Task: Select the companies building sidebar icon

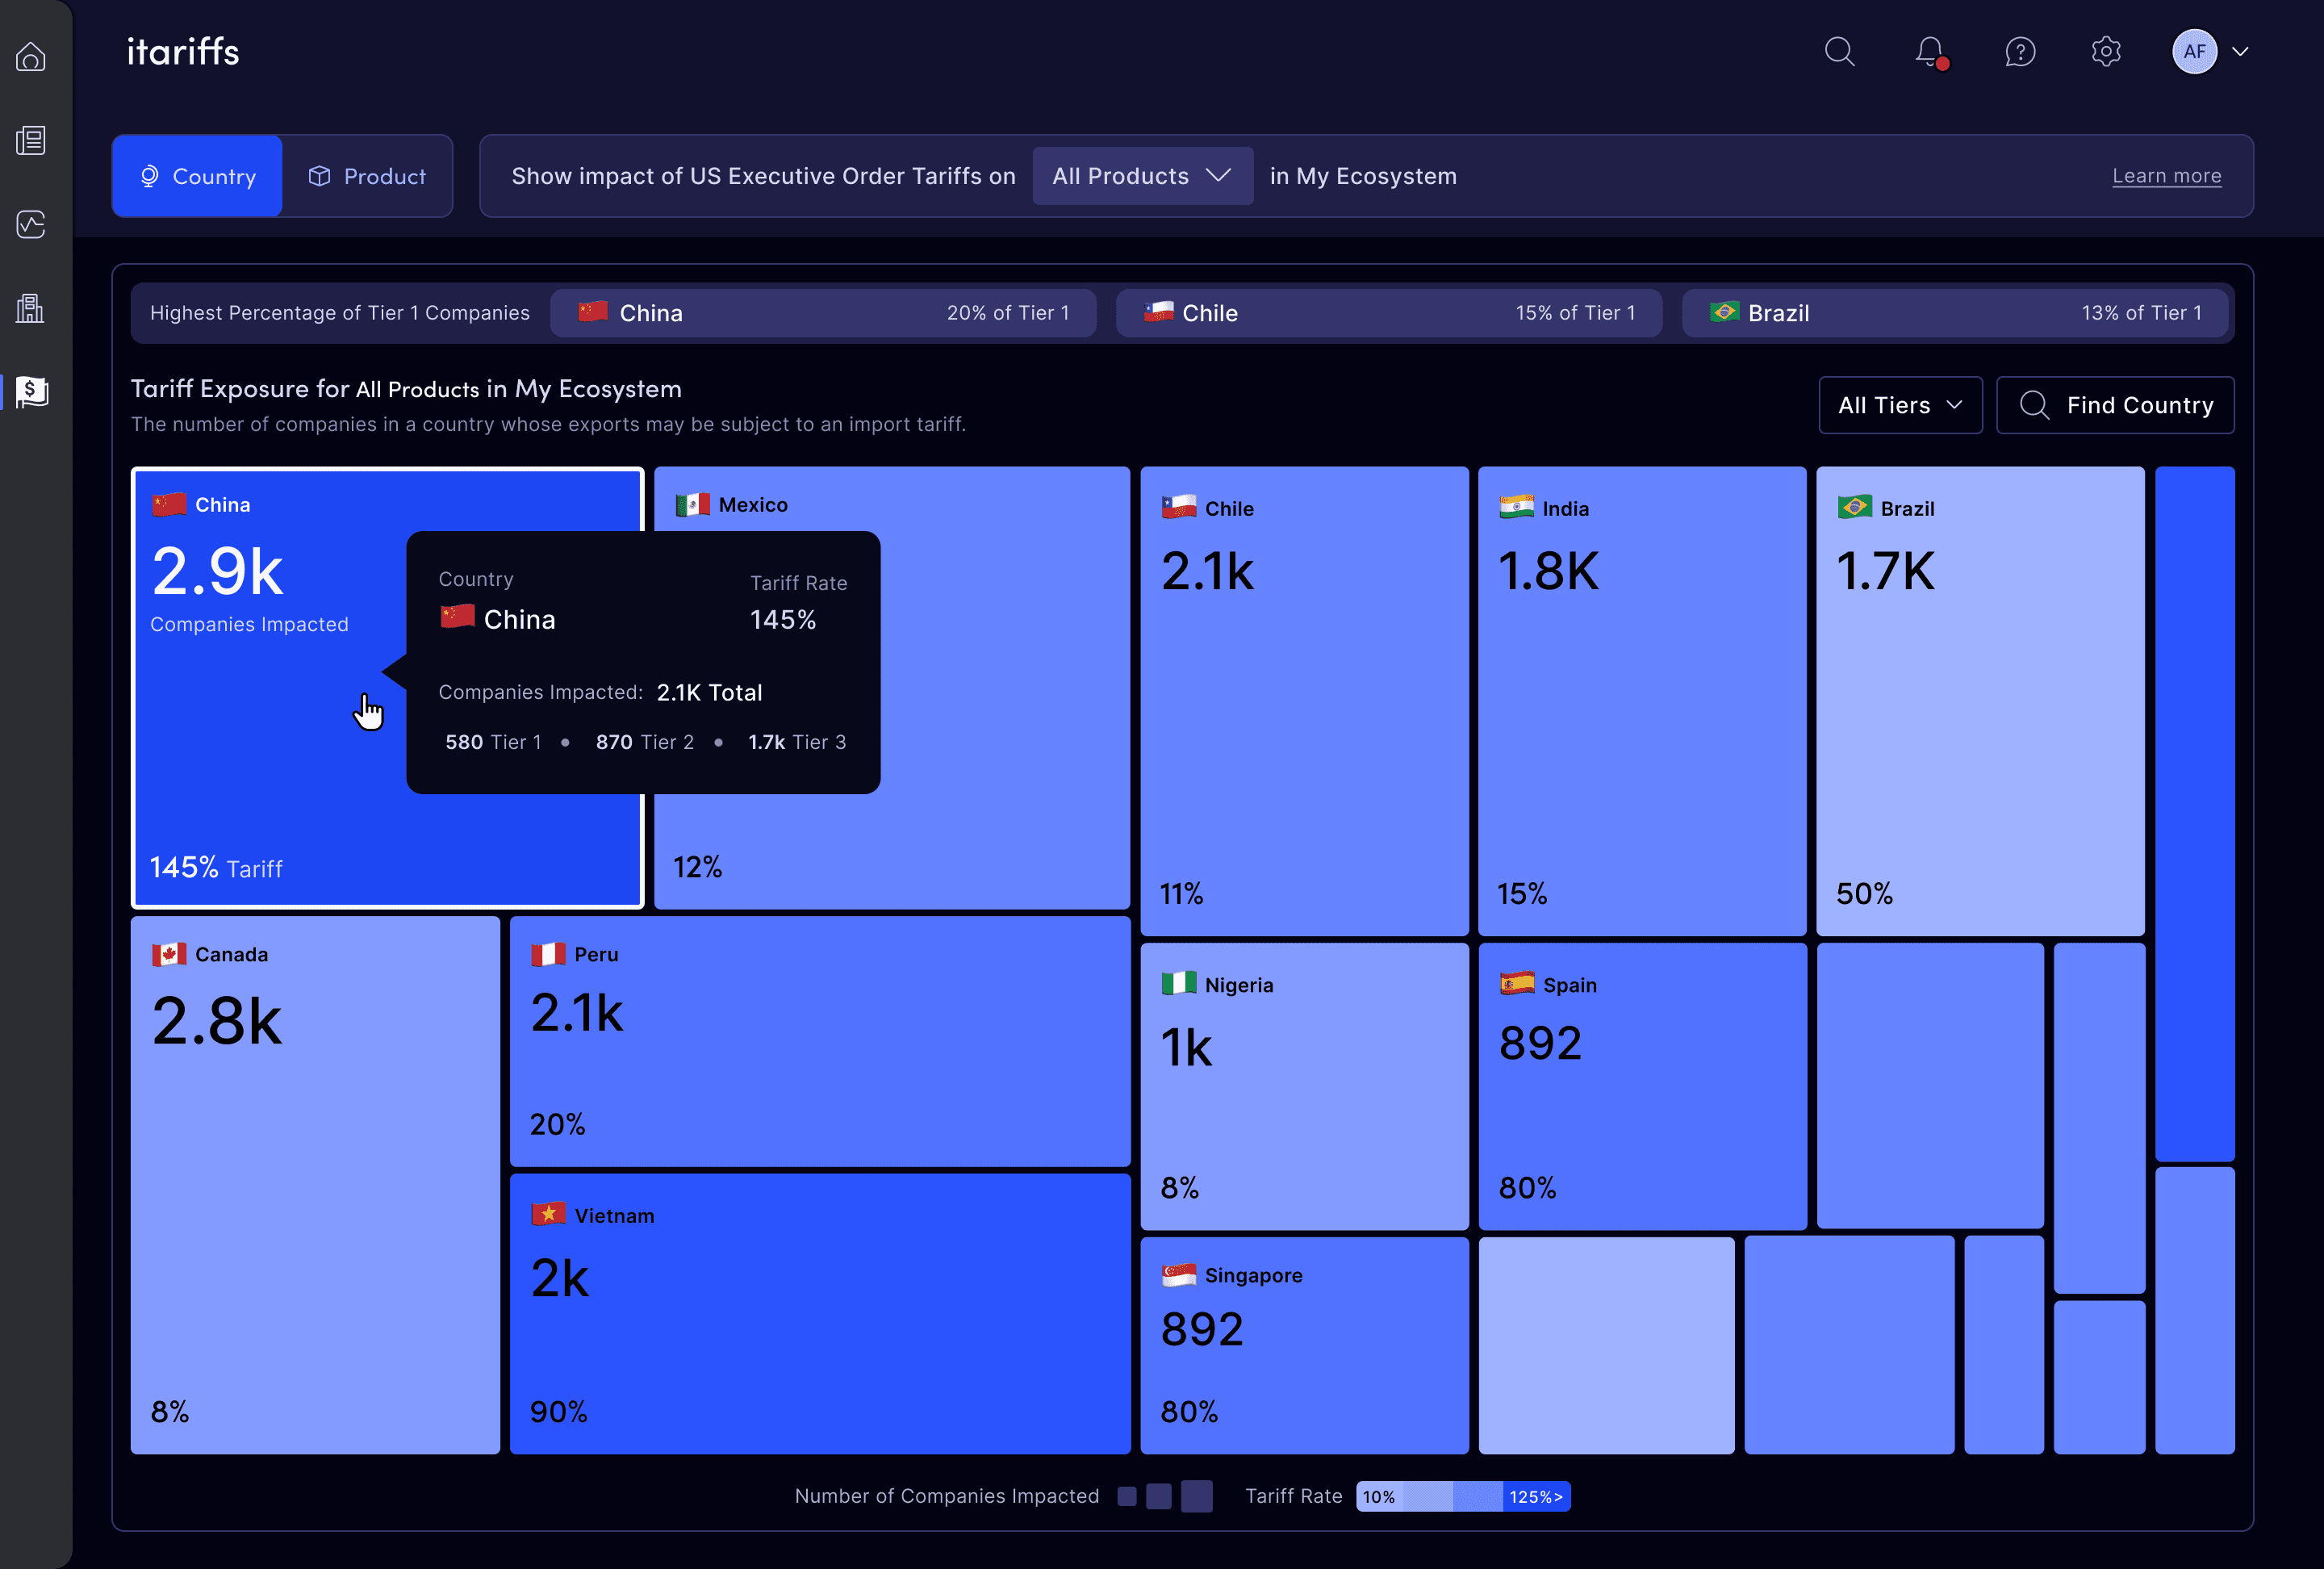Action: pyautogui.click(x=31, y=308)
